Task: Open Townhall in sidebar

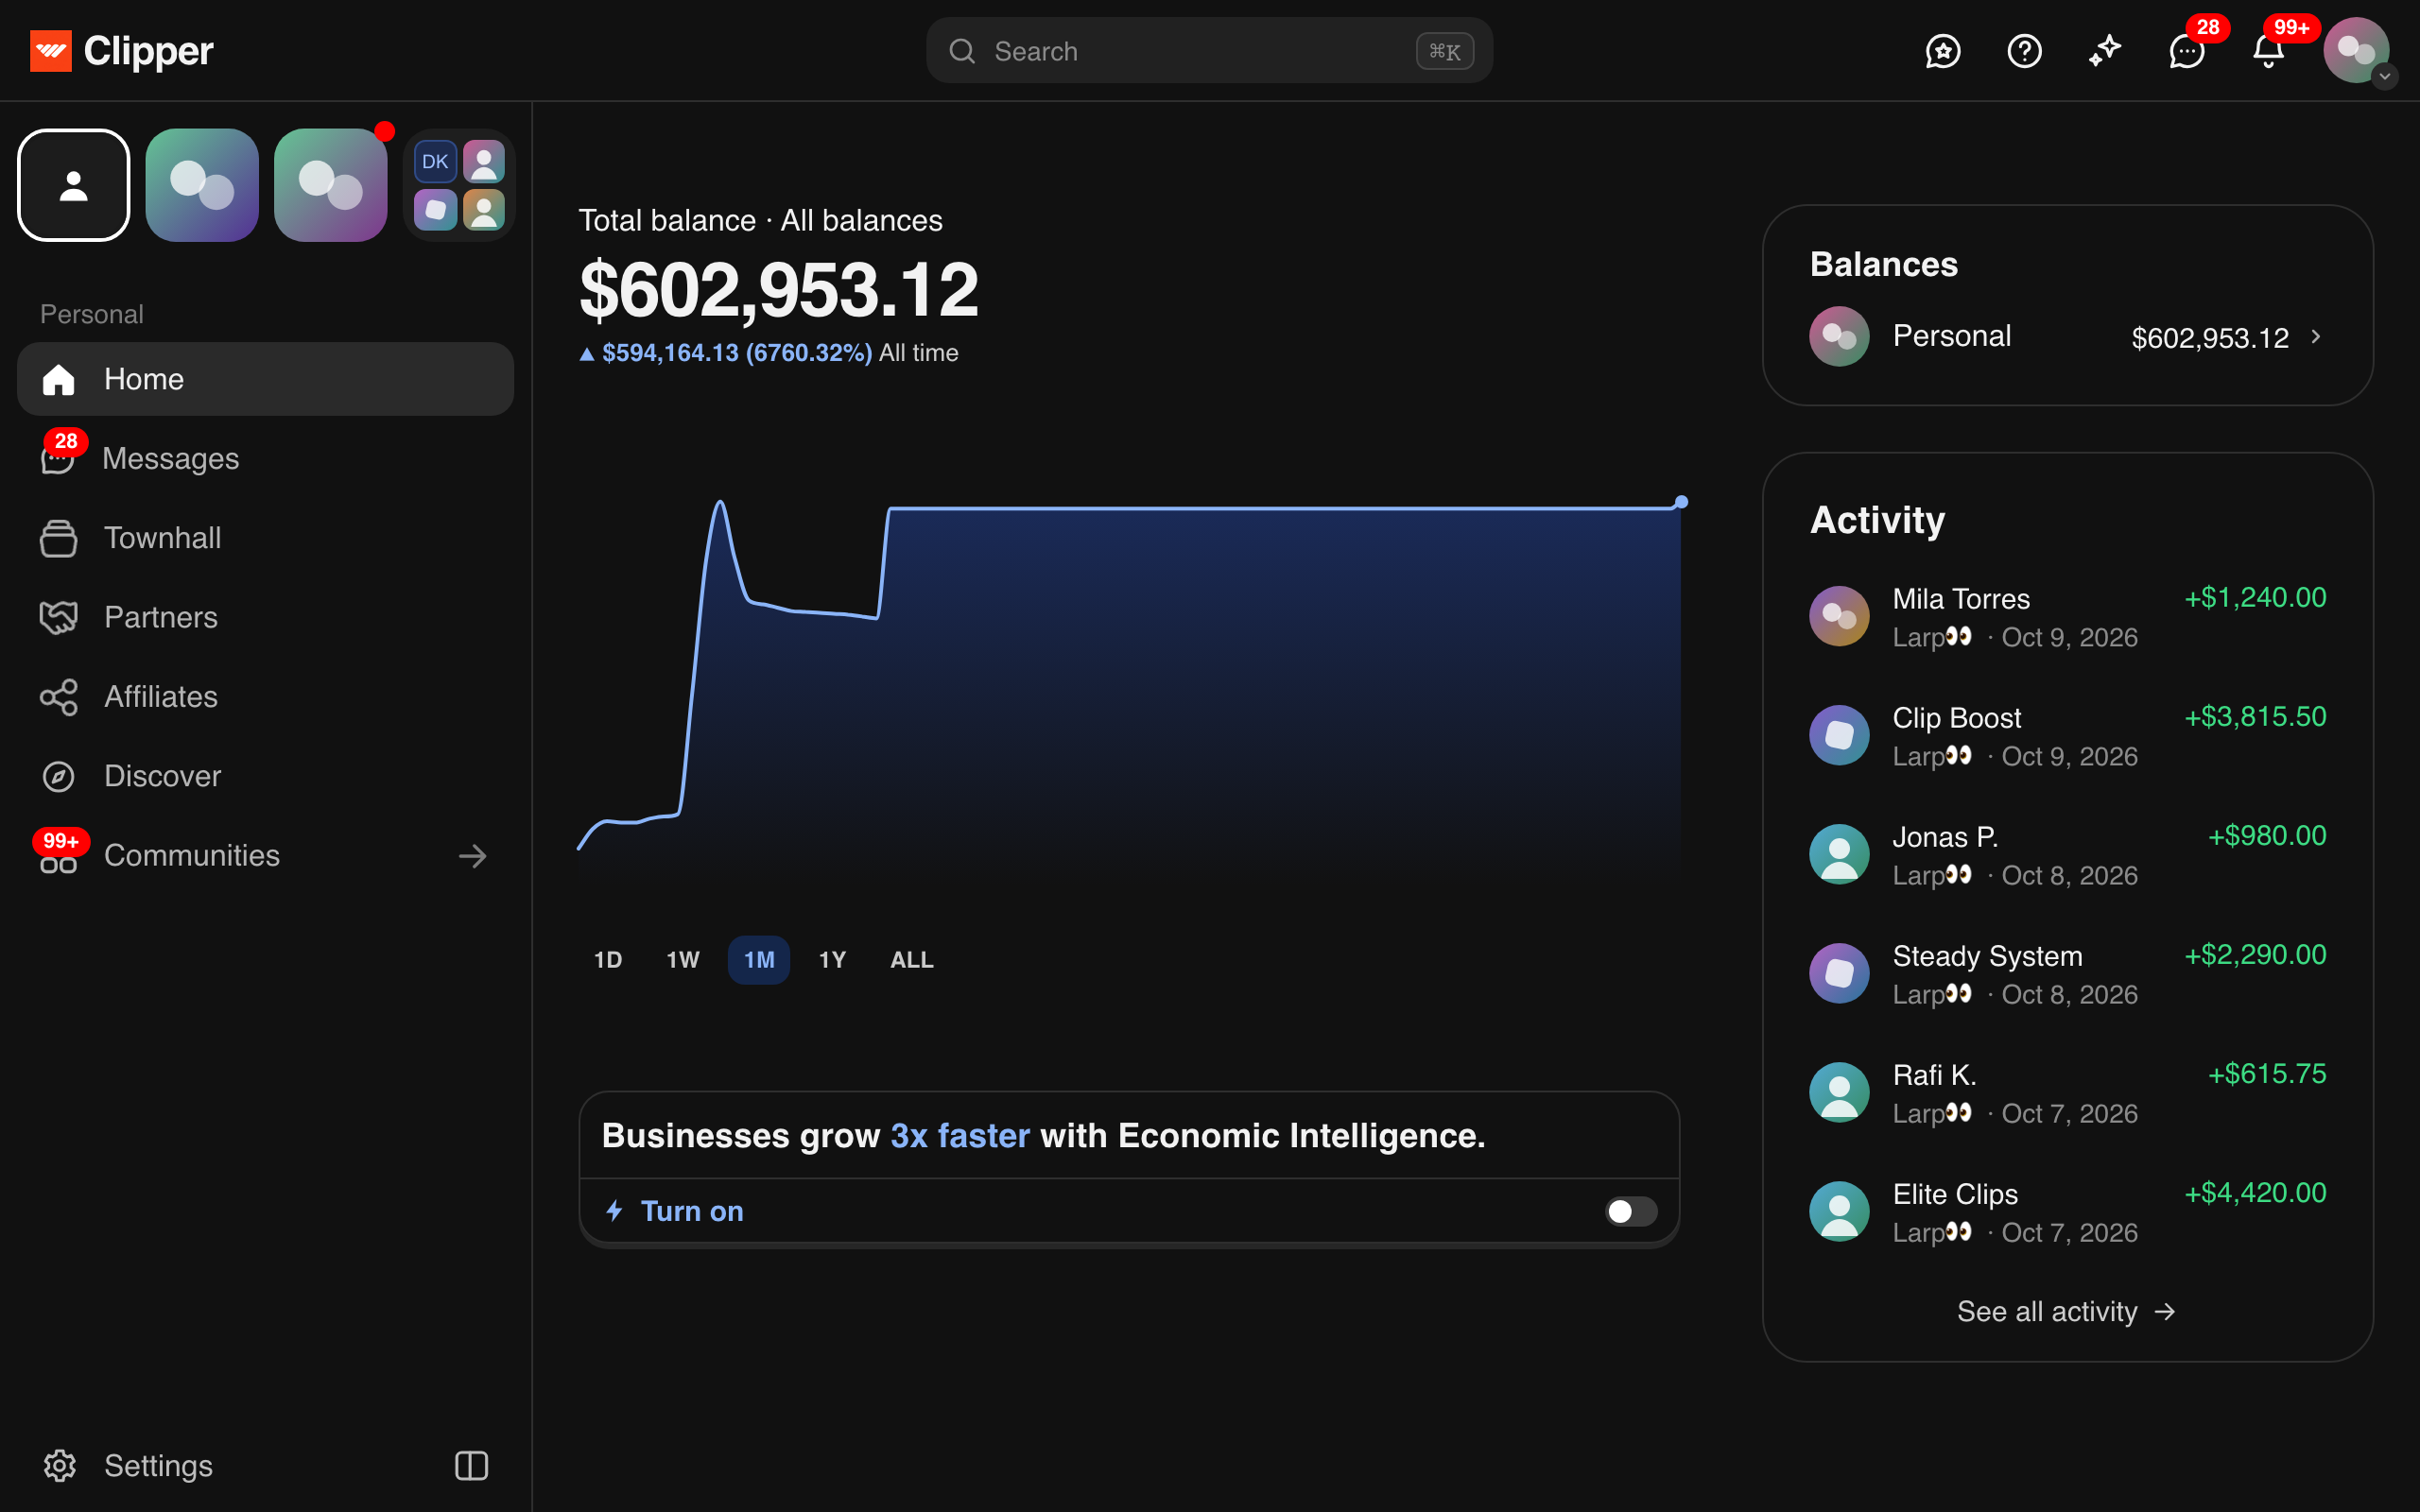Action: click(265, 538)
